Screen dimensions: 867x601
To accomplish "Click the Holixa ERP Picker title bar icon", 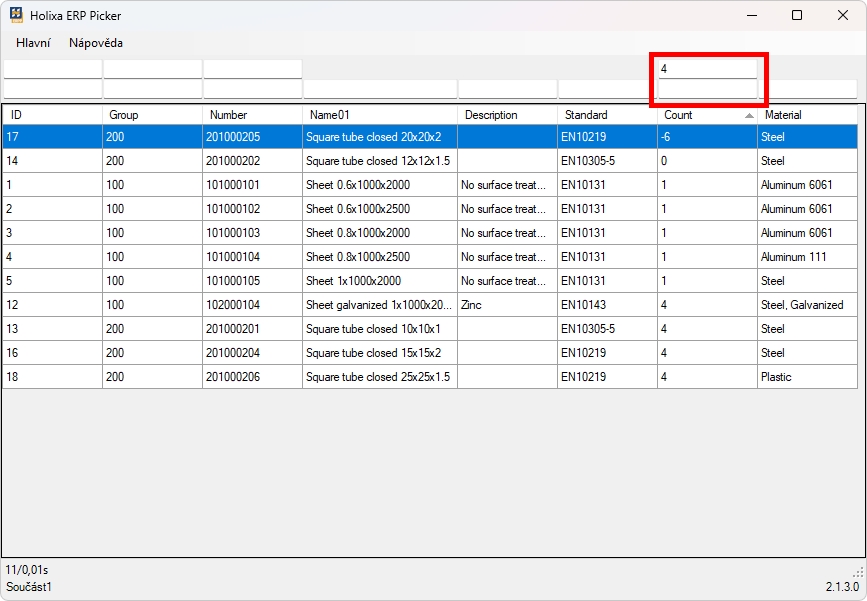I will click(17, 15).
